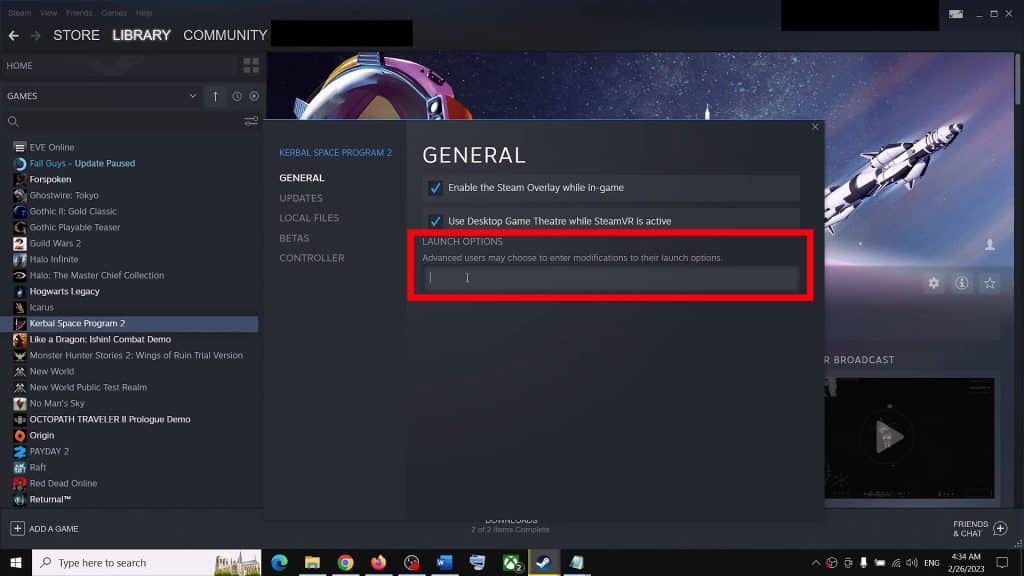The height and width of the screenshot is (576, 1024).
Task: Open Microsoft Word from taskbar
Action: pyautogui.click(x=445, y=562)
